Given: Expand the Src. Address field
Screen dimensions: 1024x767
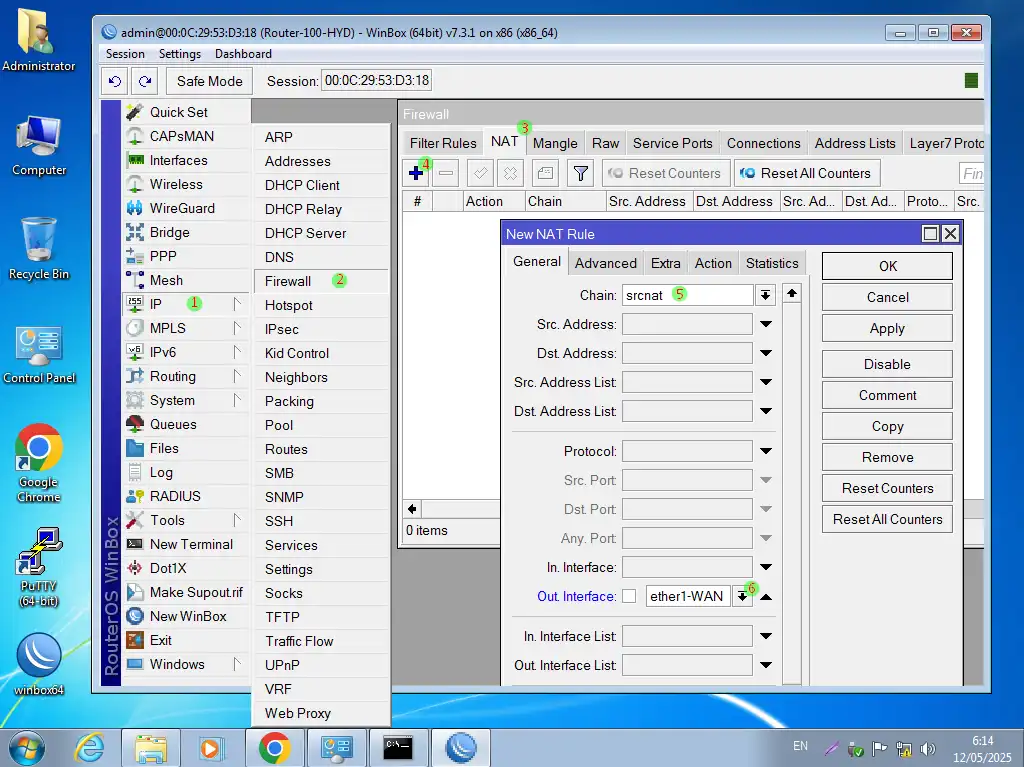Looking at the screenshot, I should [x=766, y=324].
